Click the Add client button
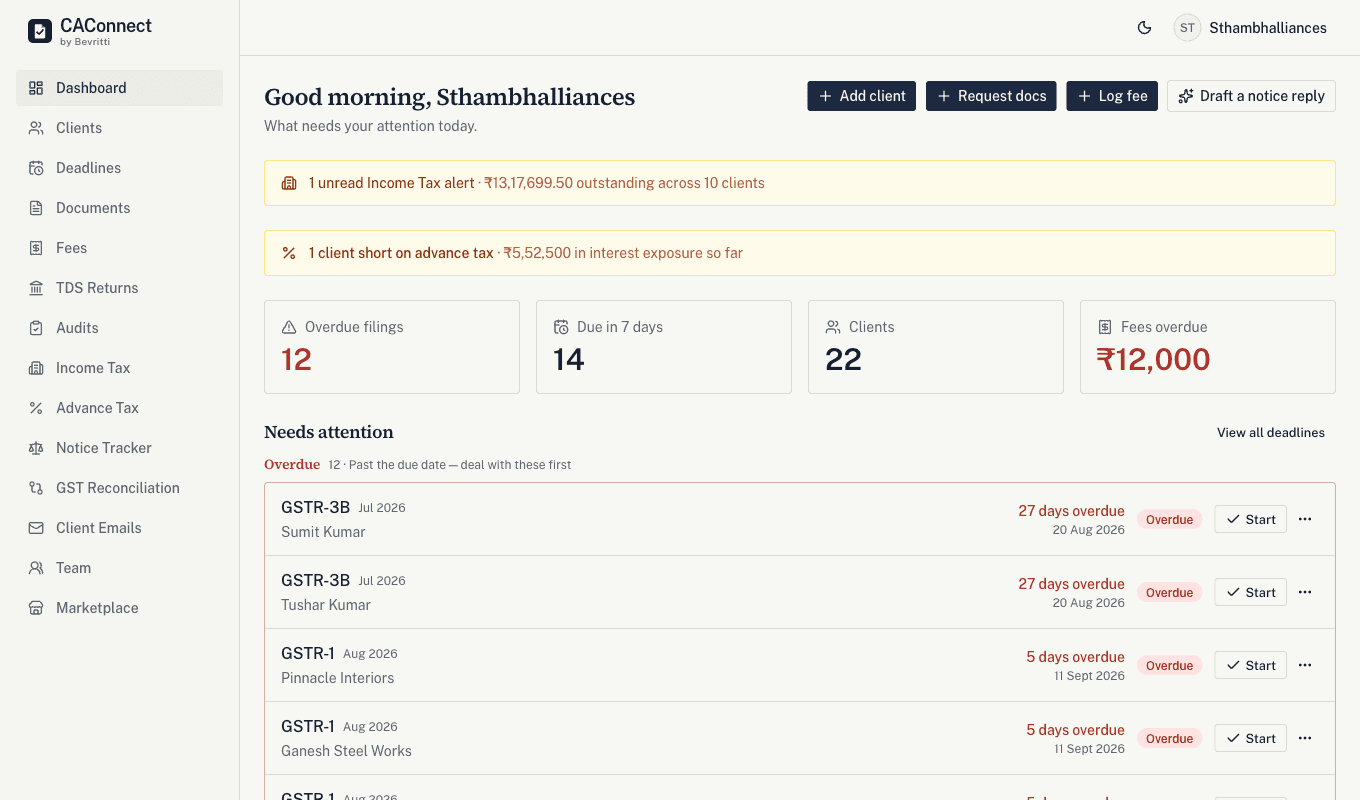The height and width of the screenshot is (800, 1360). [x=861, y=96]
